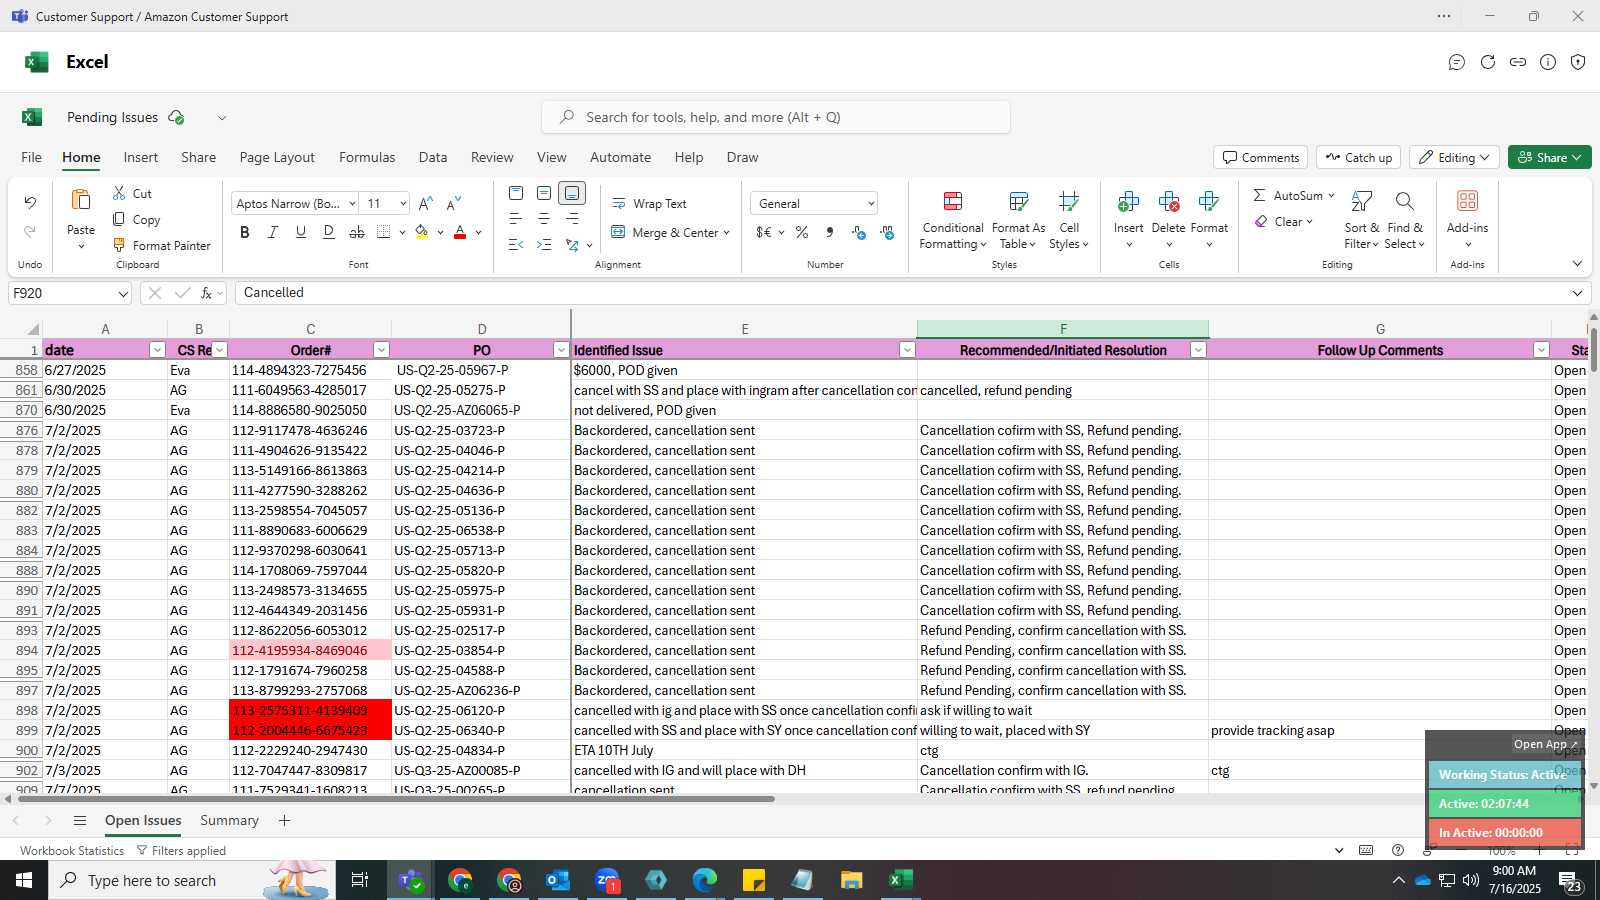Viewport: 1600px width, 900px height.
Task: Click Open App link in overlay
Action: coord(1545,744)
